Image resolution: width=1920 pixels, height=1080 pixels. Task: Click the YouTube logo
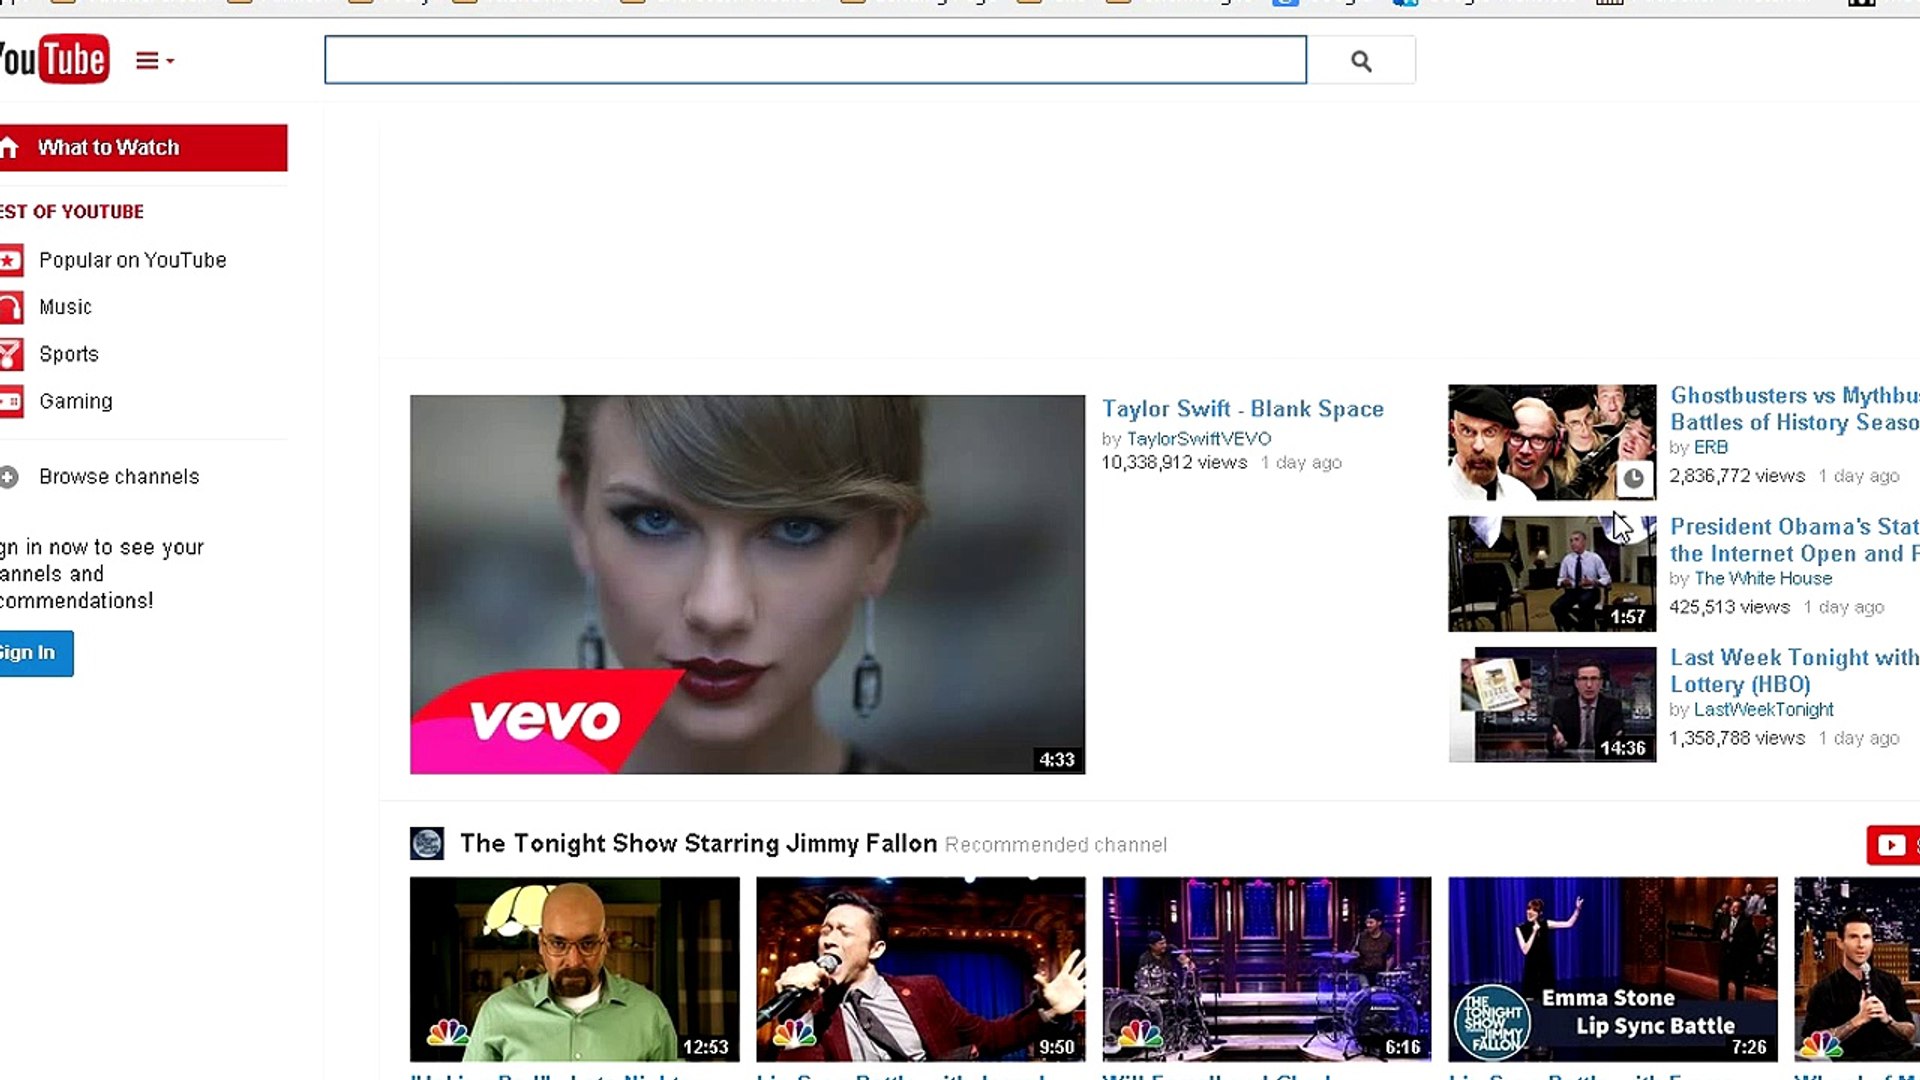pos(55,59)
